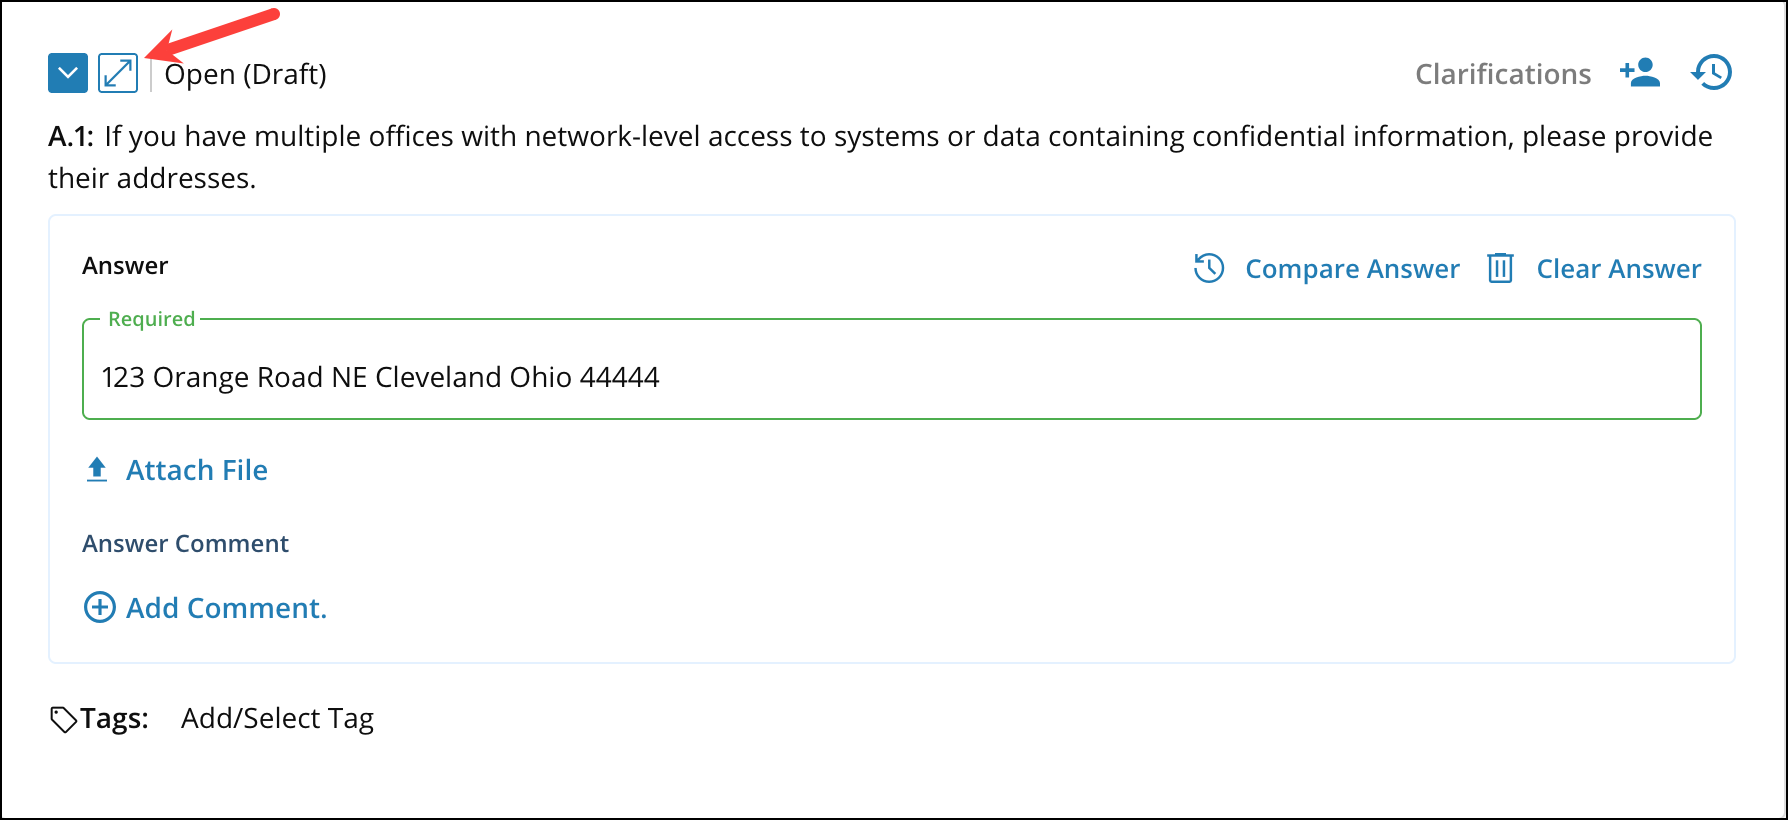Click the upload arrow icon
Viewport: 1788px width, 820px height.
[97, 470]
